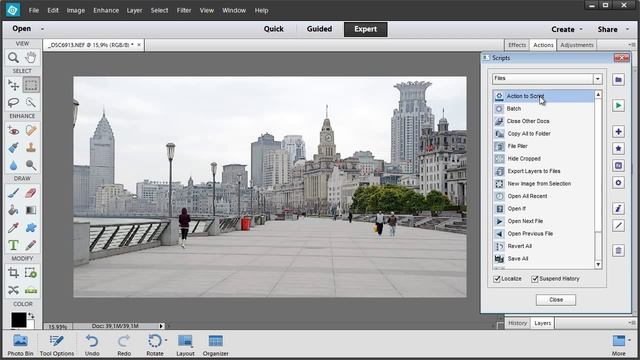
Task: Open the Files category dropdown
Action: click(x=598, y=78)
